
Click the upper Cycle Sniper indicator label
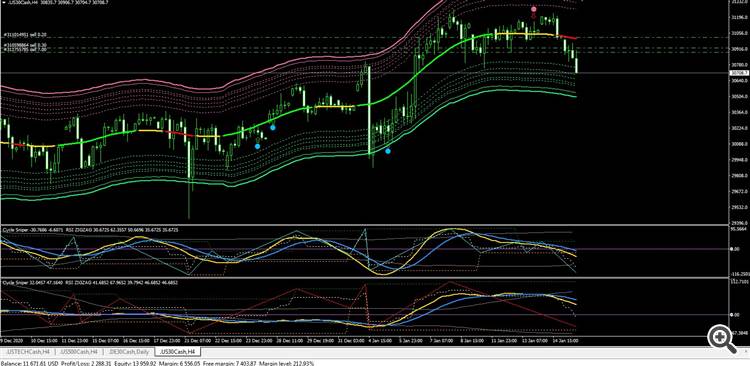pos(90,230)
